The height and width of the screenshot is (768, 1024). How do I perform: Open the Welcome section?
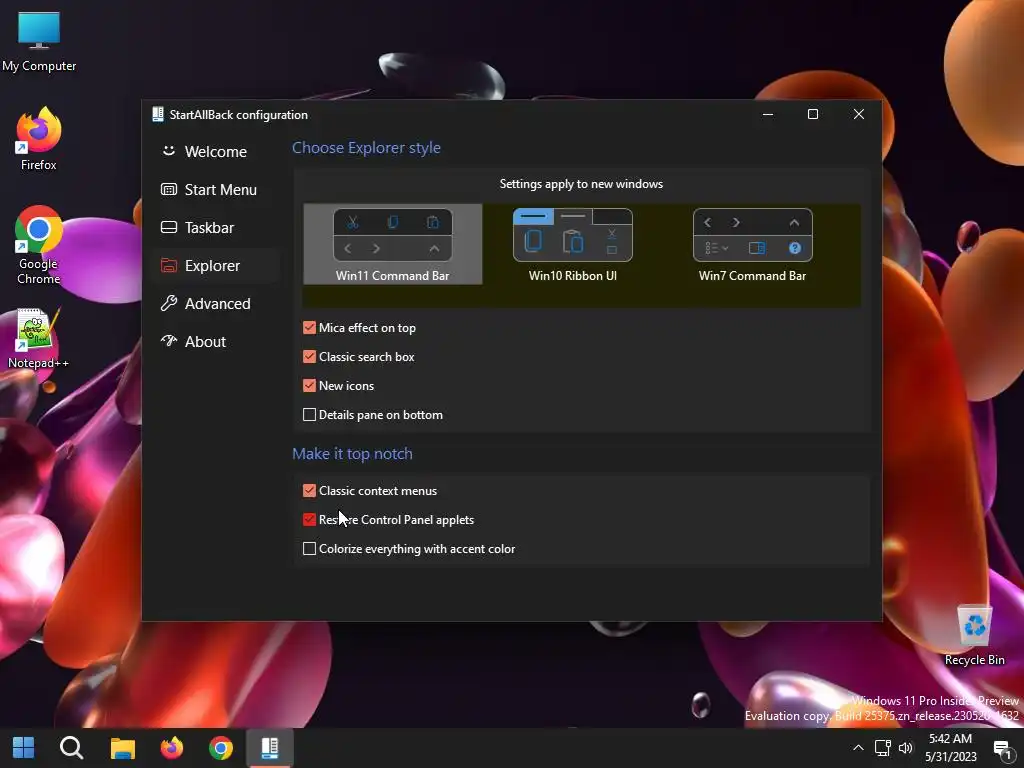(x=215, y=152)
